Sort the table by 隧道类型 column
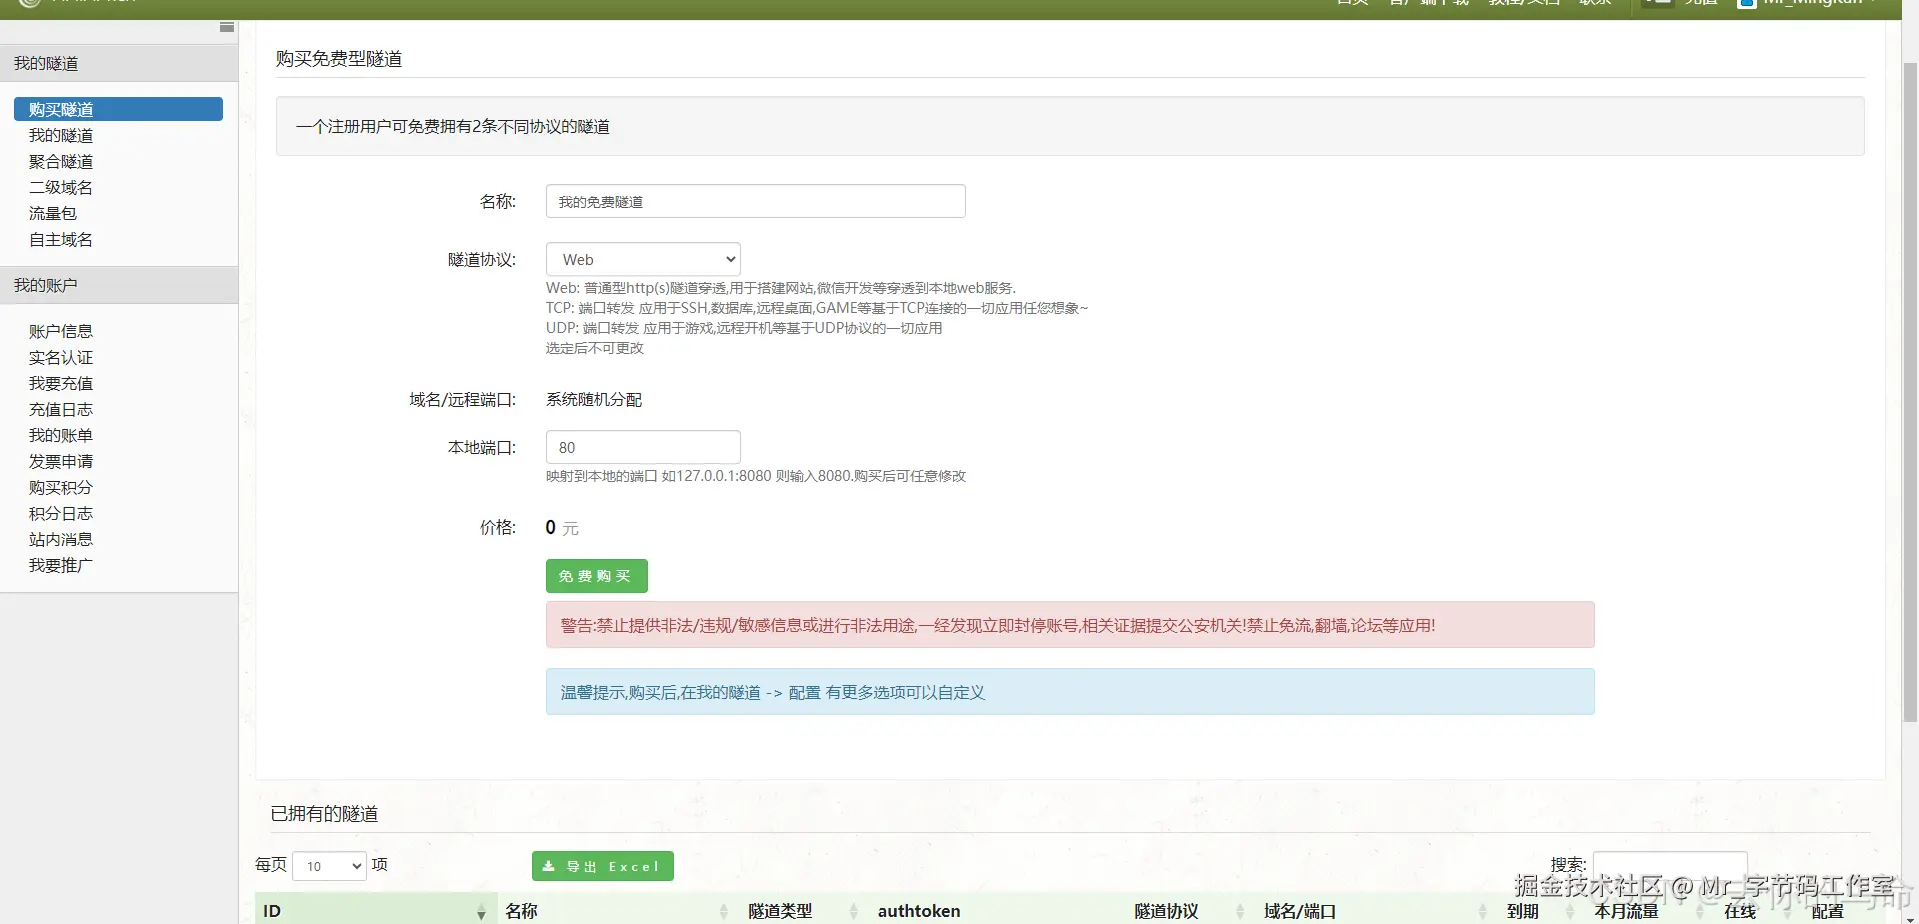 point(804,911)
